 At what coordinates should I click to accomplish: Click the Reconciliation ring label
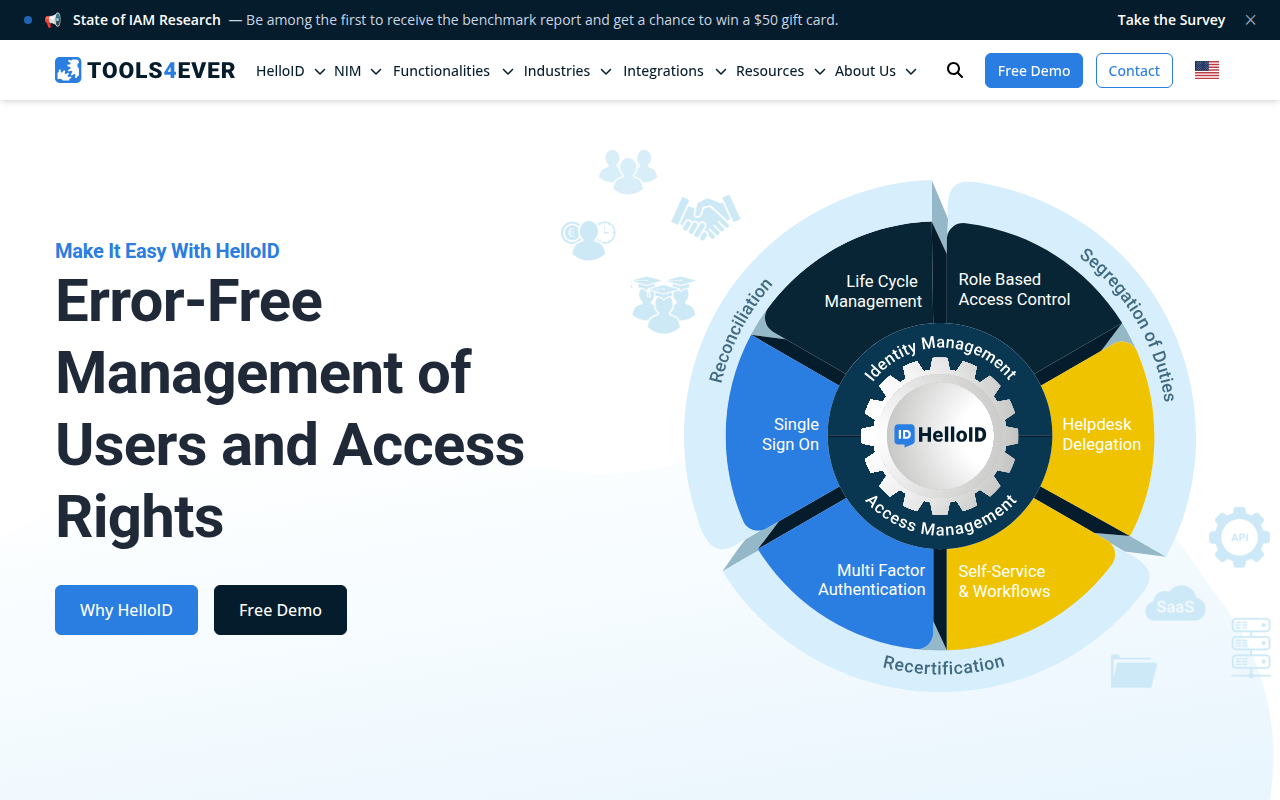pos(740,331)
